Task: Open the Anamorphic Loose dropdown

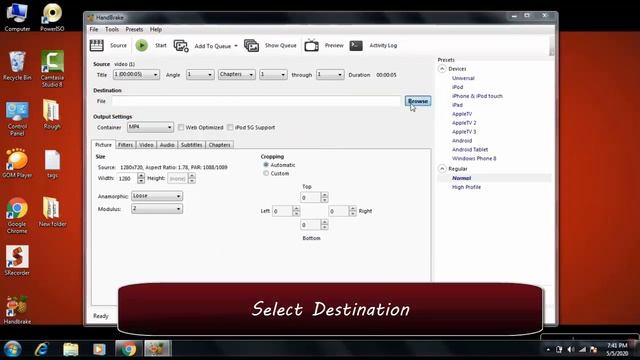Action: [156, 196]
